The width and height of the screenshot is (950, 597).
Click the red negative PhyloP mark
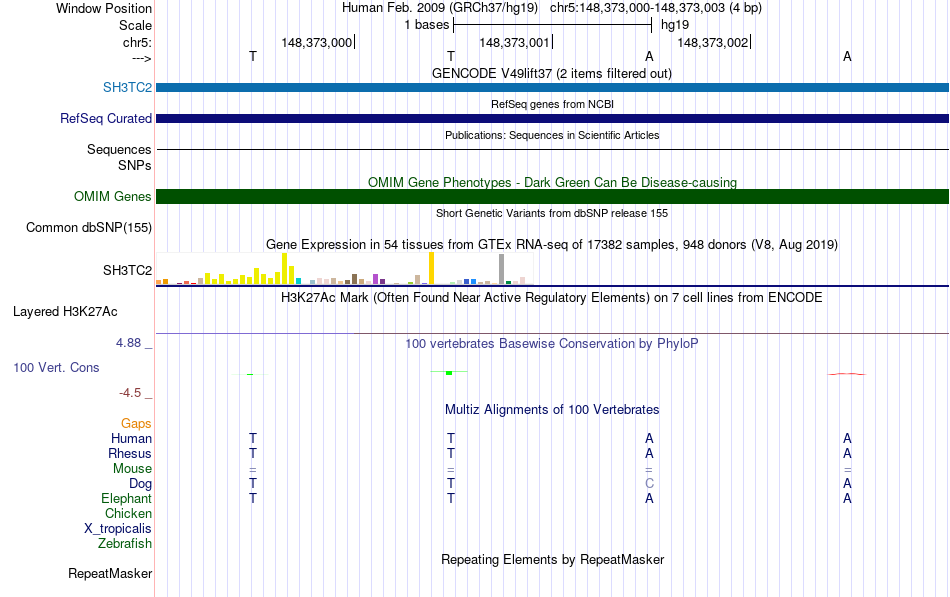[x=846, y=374]
